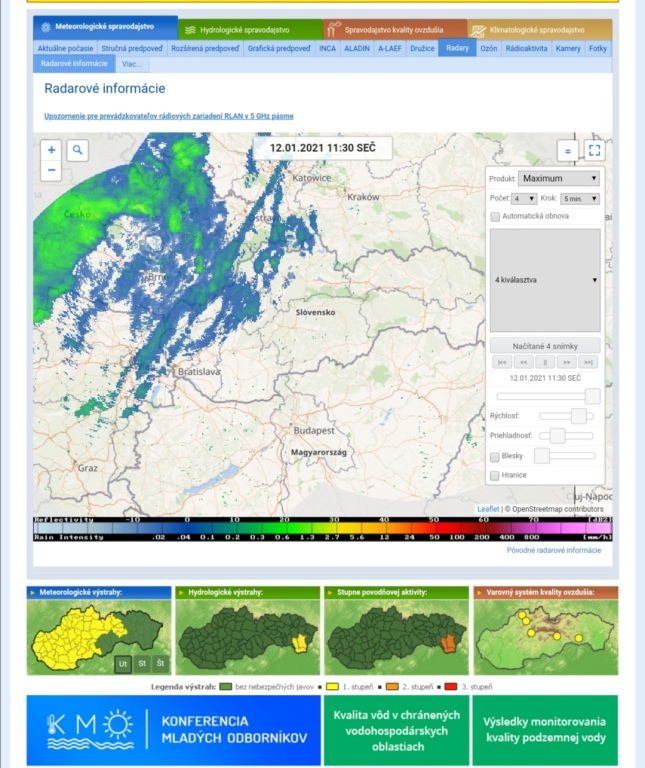The height and width of the screenshot is (768, 645).
Task: Click the Rýchlosť speed slider
Action: coord(565,415)
